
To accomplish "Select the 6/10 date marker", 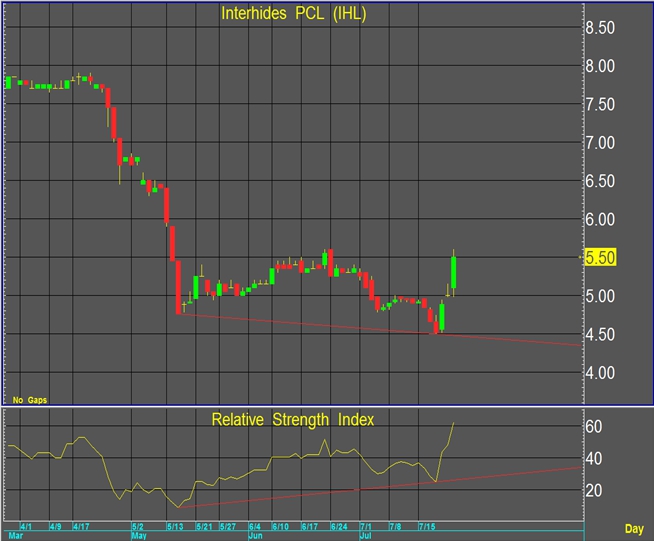I will tap(280, 526).
